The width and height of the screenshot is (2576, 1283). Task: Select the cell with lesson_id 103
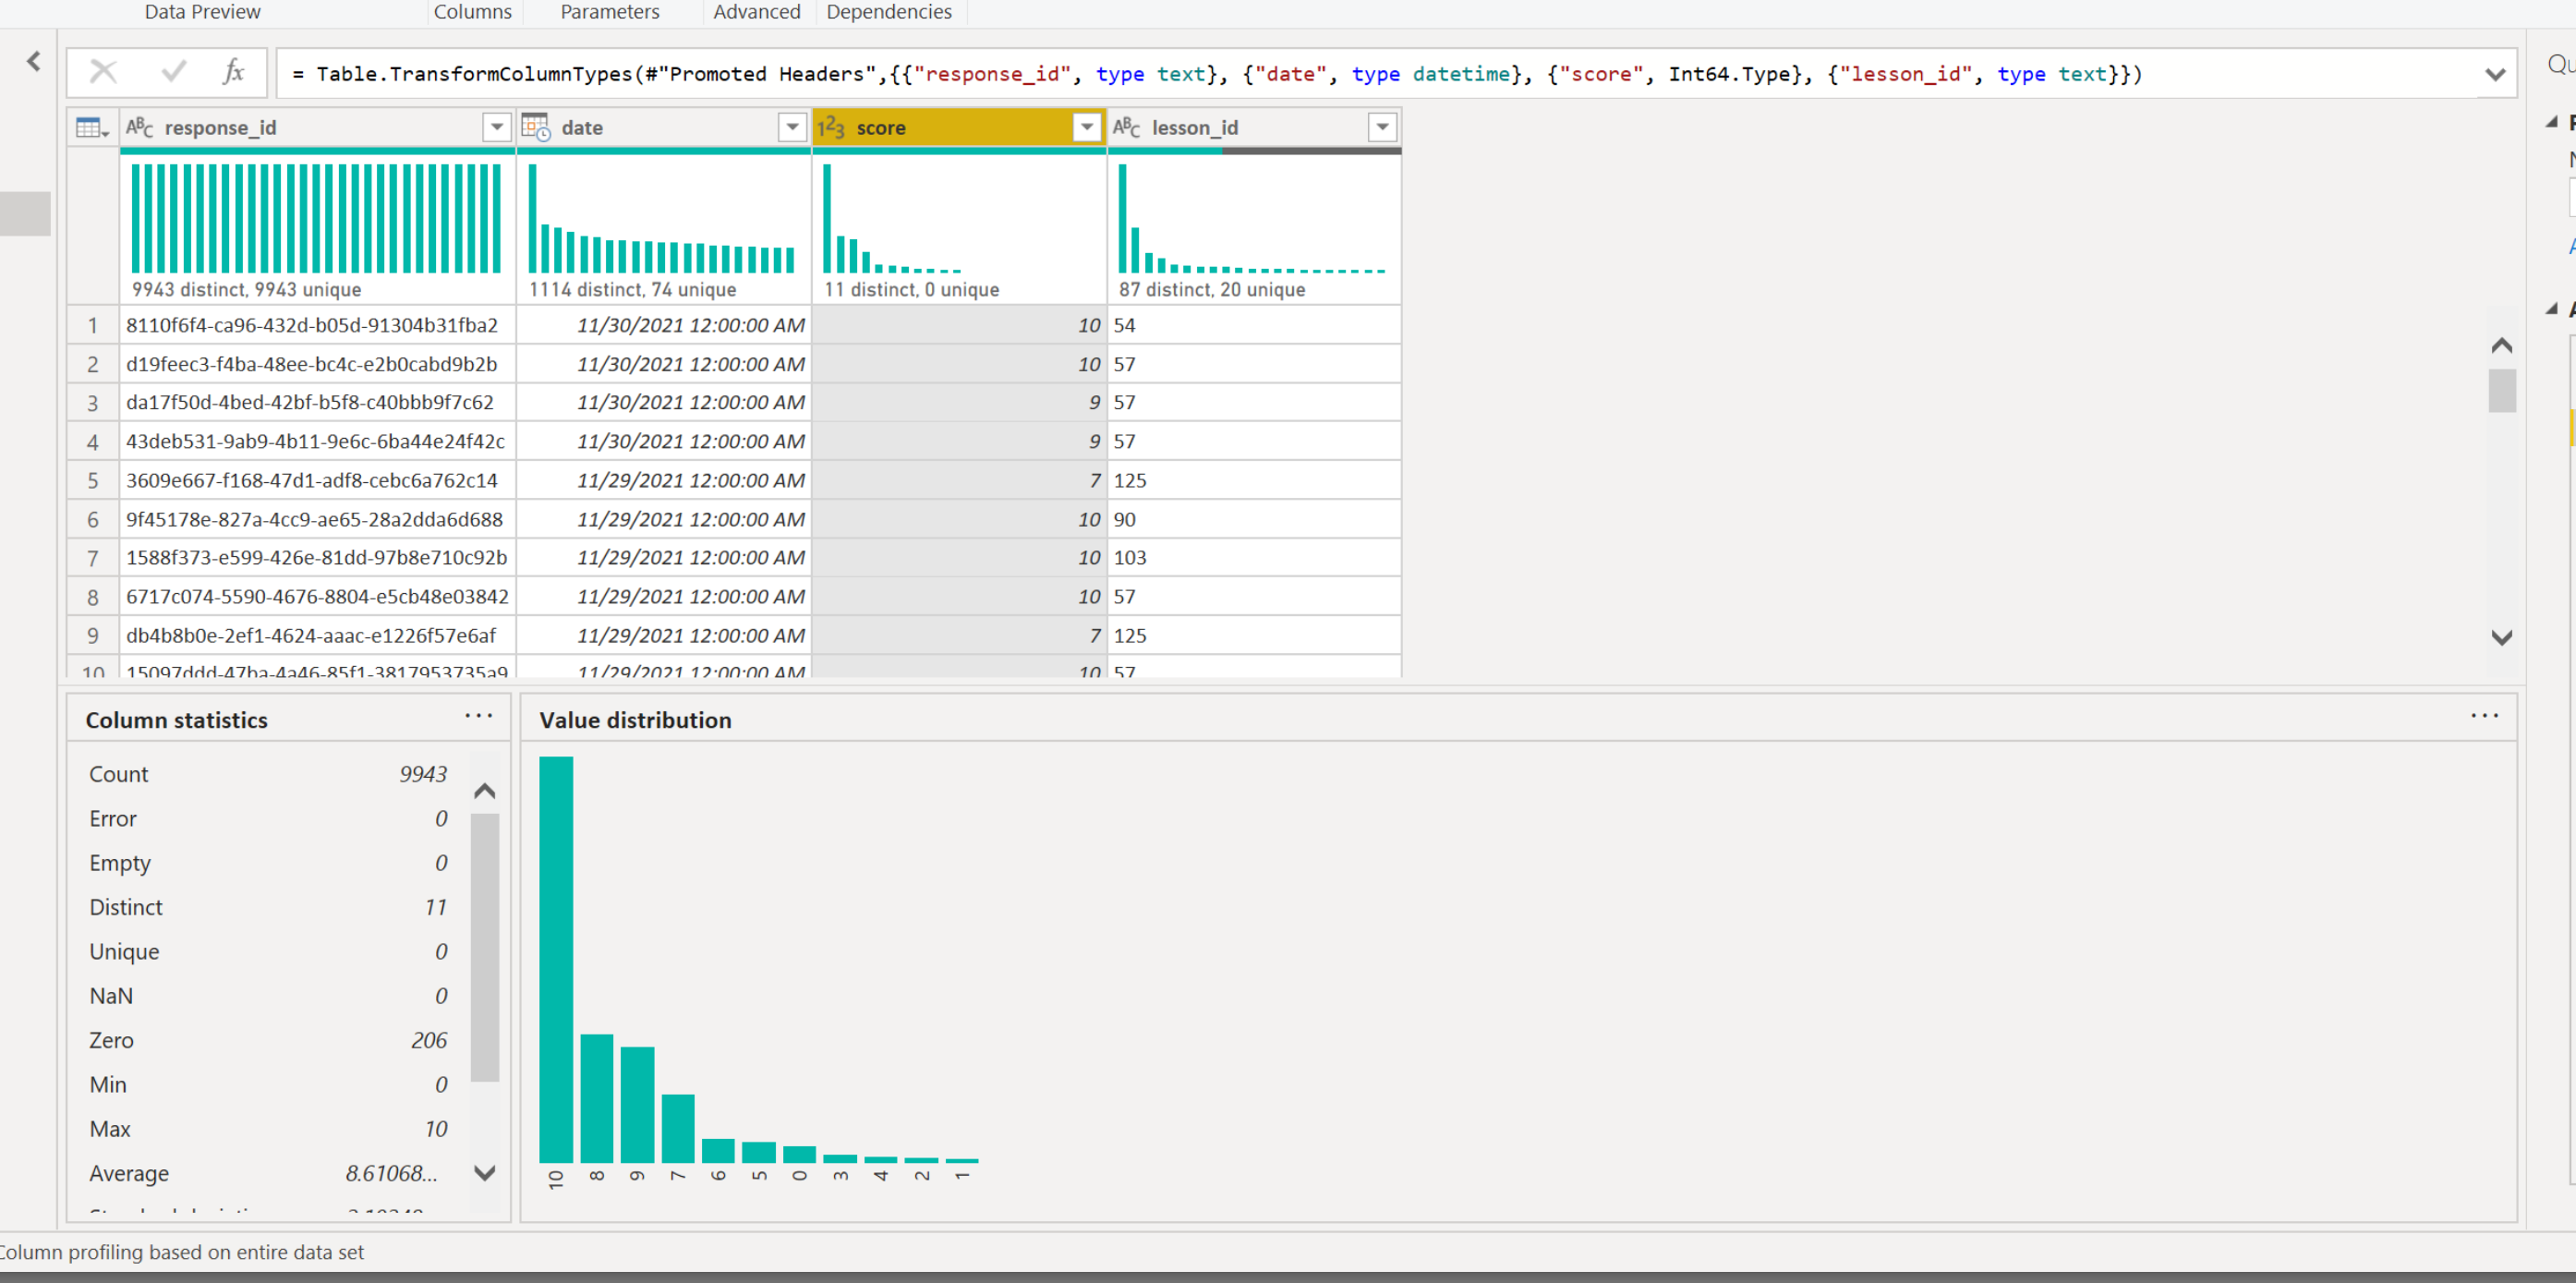(1254, 557)
